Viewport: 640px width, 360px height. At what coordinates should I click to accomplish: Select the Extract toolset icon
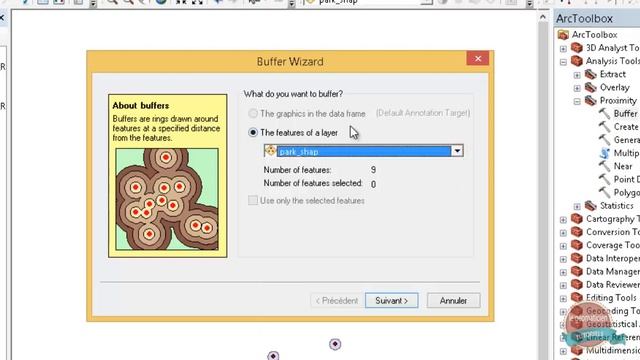pos(591,74)
